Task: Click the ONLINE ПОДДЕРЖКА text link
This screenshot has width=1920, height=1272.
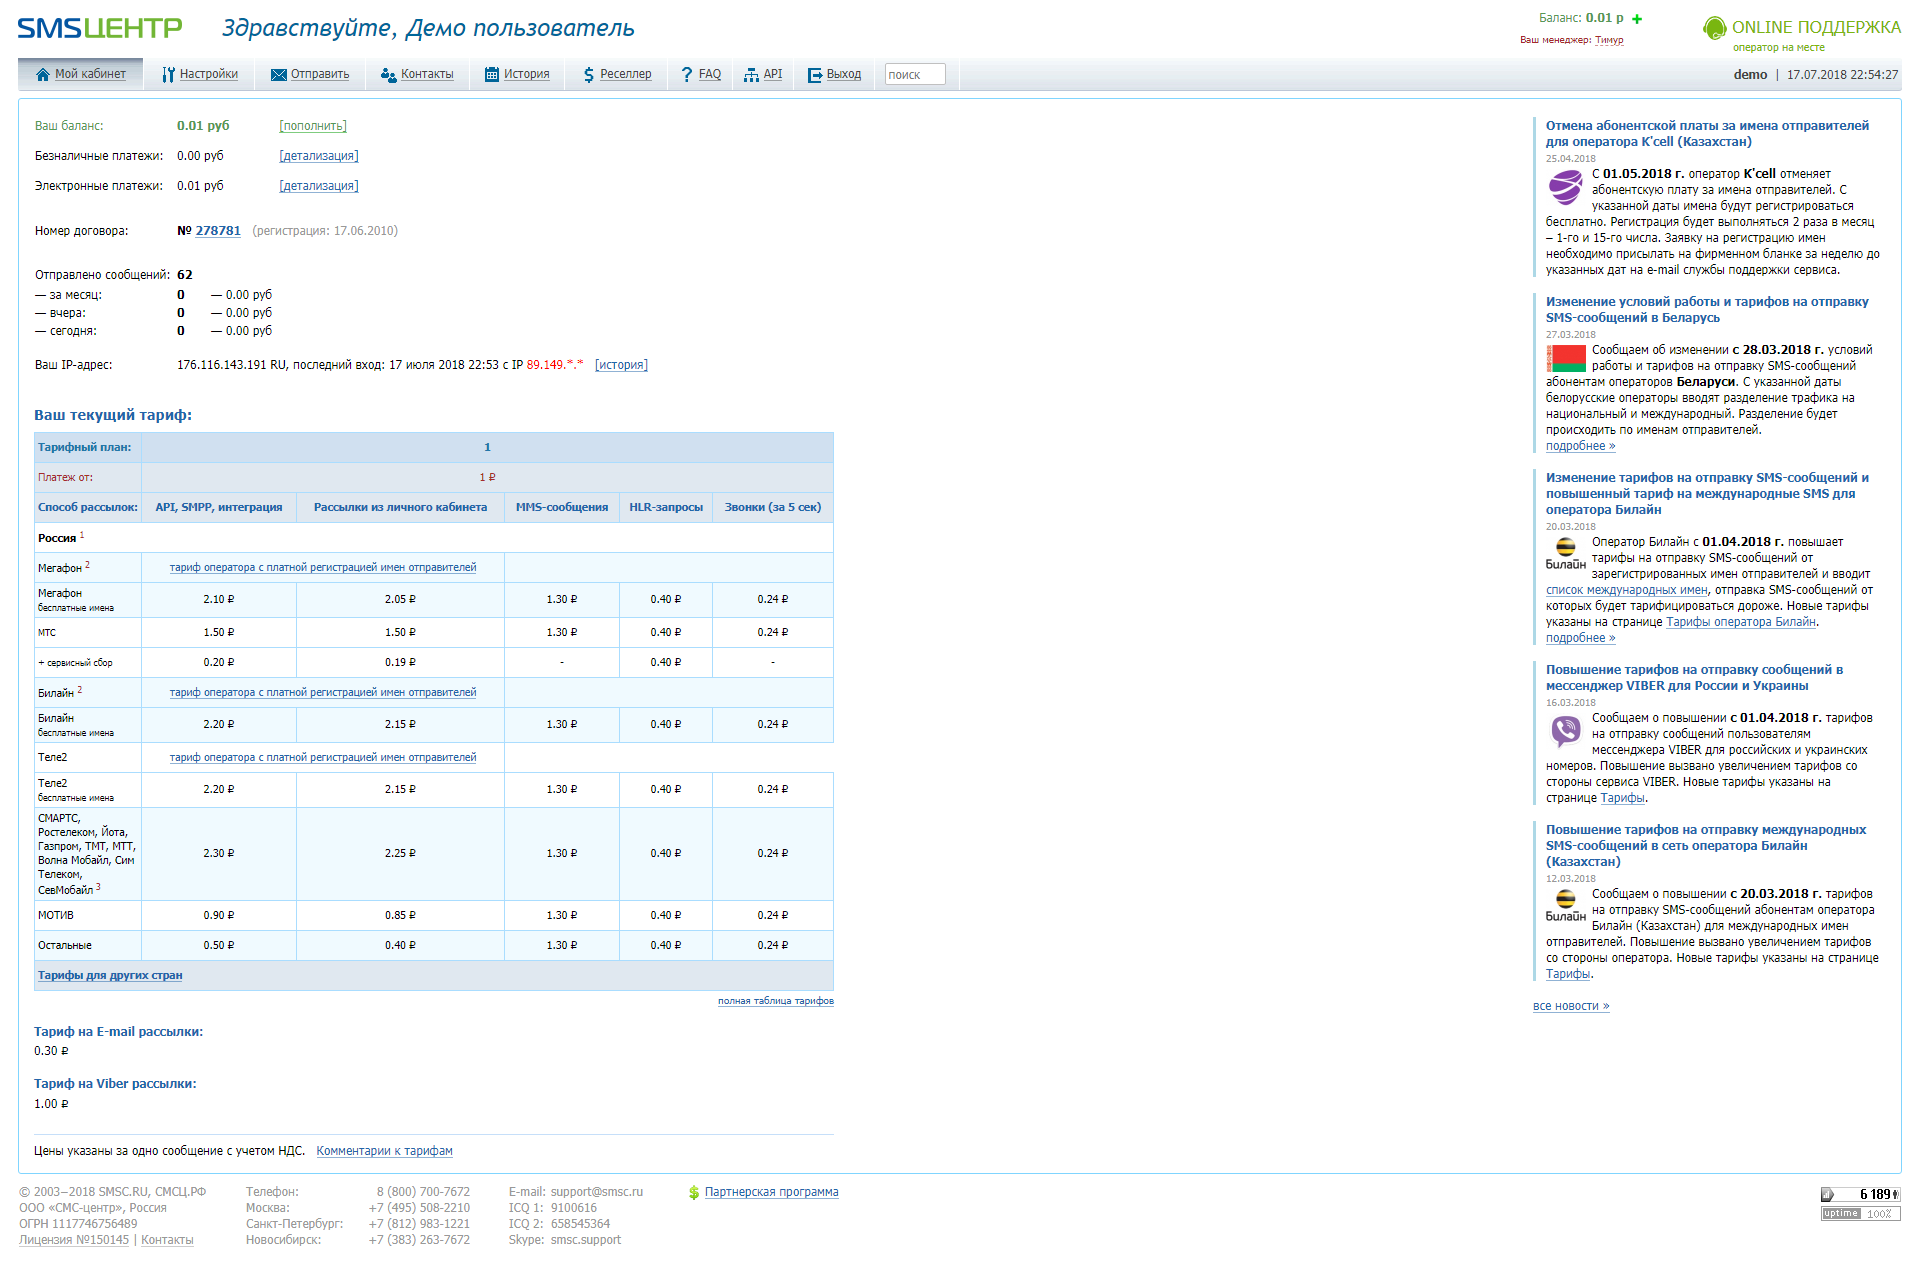Action: point(1816,28)
